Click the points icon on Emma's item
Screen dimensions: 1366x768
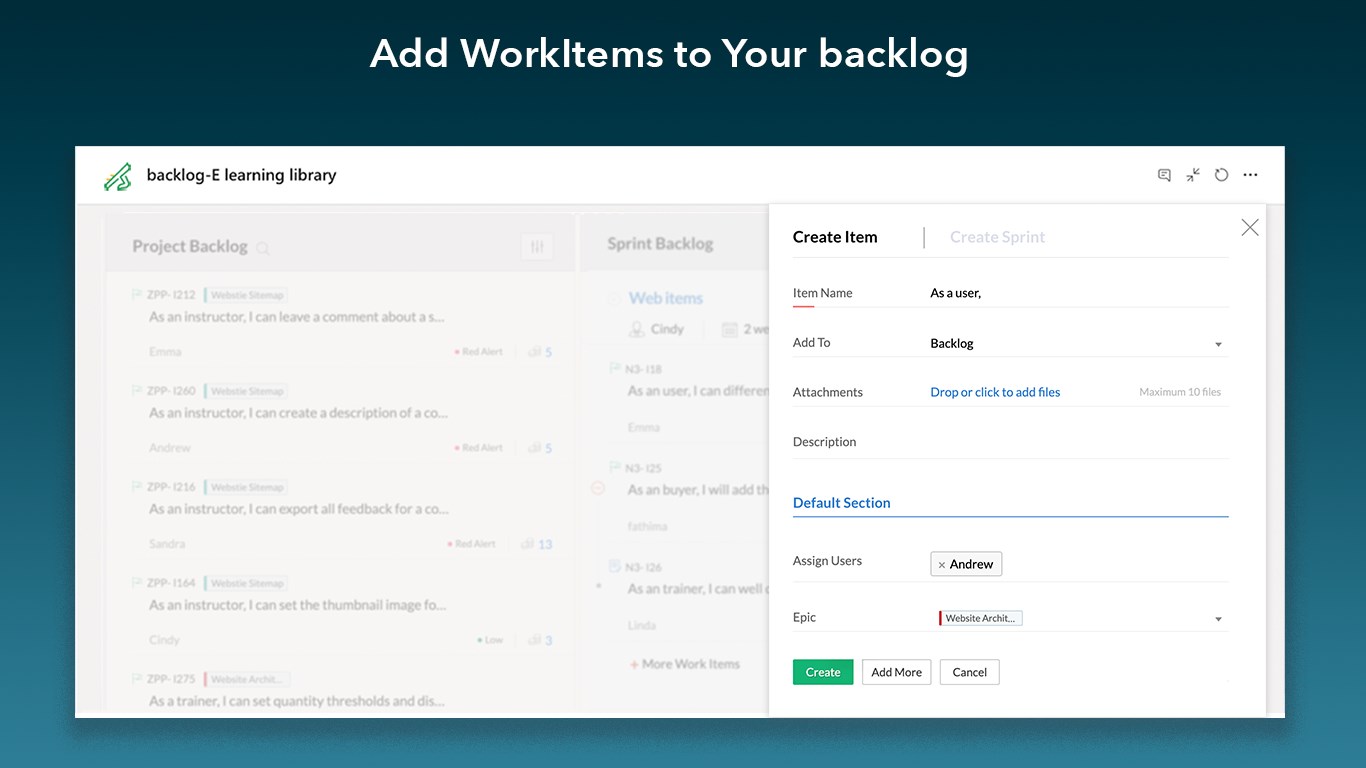[533, 352]
